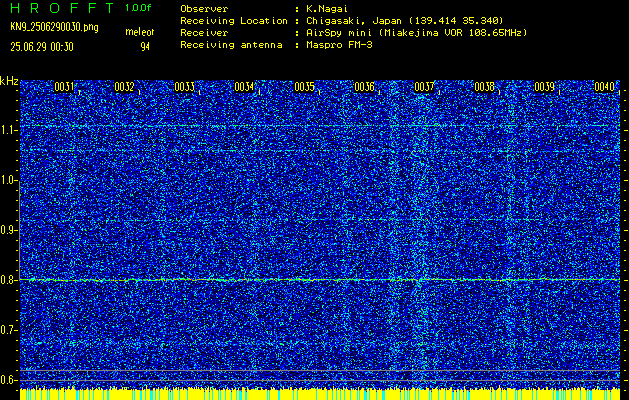The height and width of the screenshot is (400, 629).
Task: Click the 0038 time marker
Action: [485, 87]
